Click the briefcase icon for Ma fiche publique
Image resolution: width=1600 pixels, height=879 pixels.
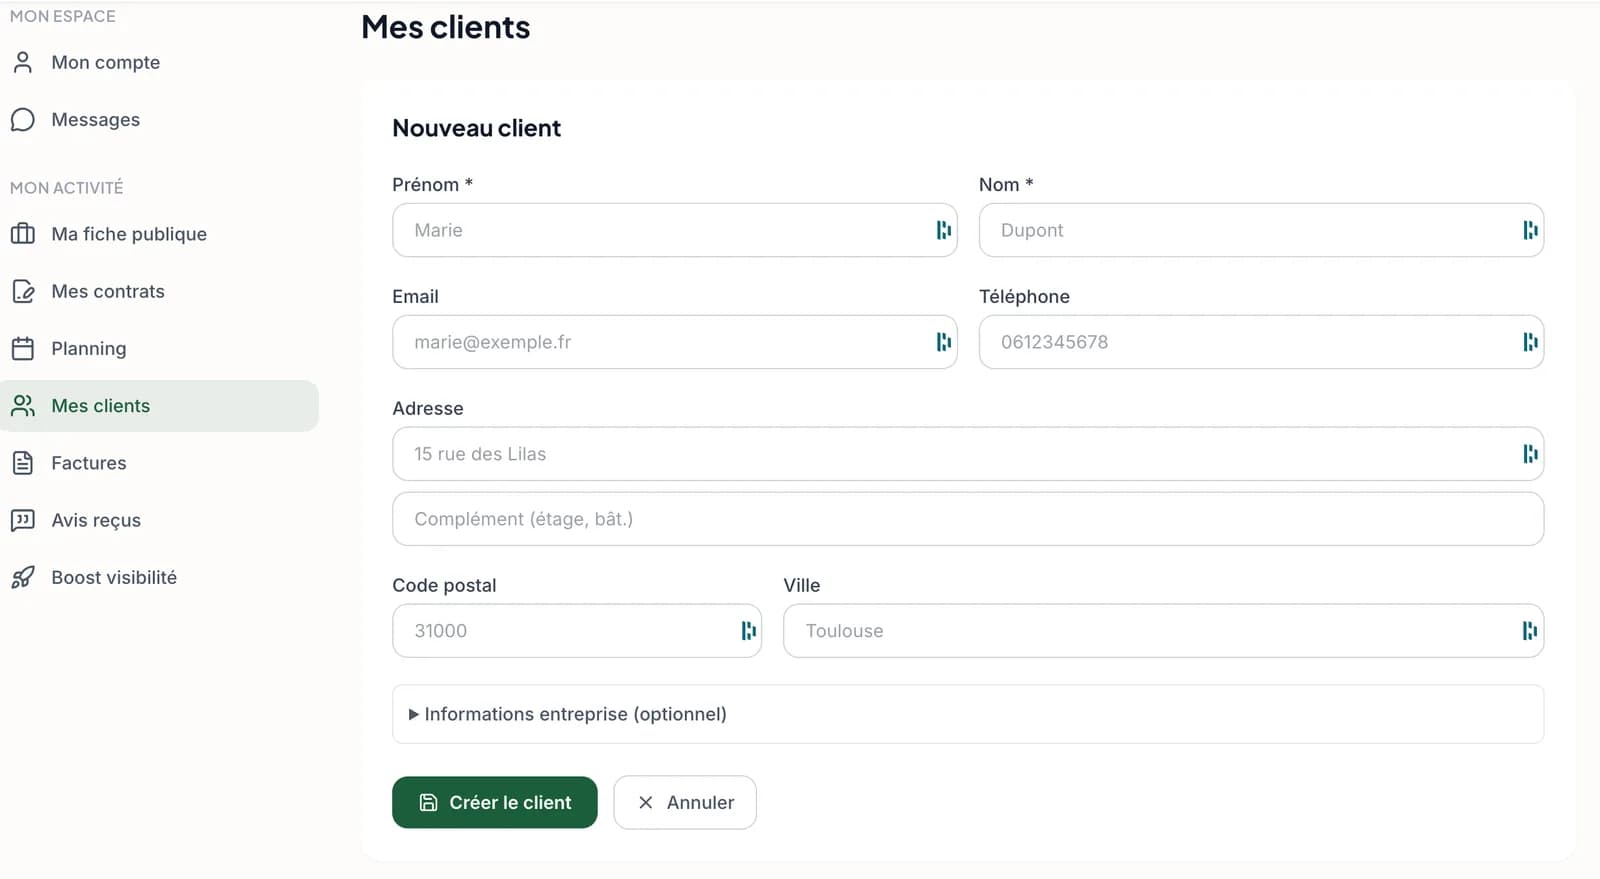tap(22, 234)
